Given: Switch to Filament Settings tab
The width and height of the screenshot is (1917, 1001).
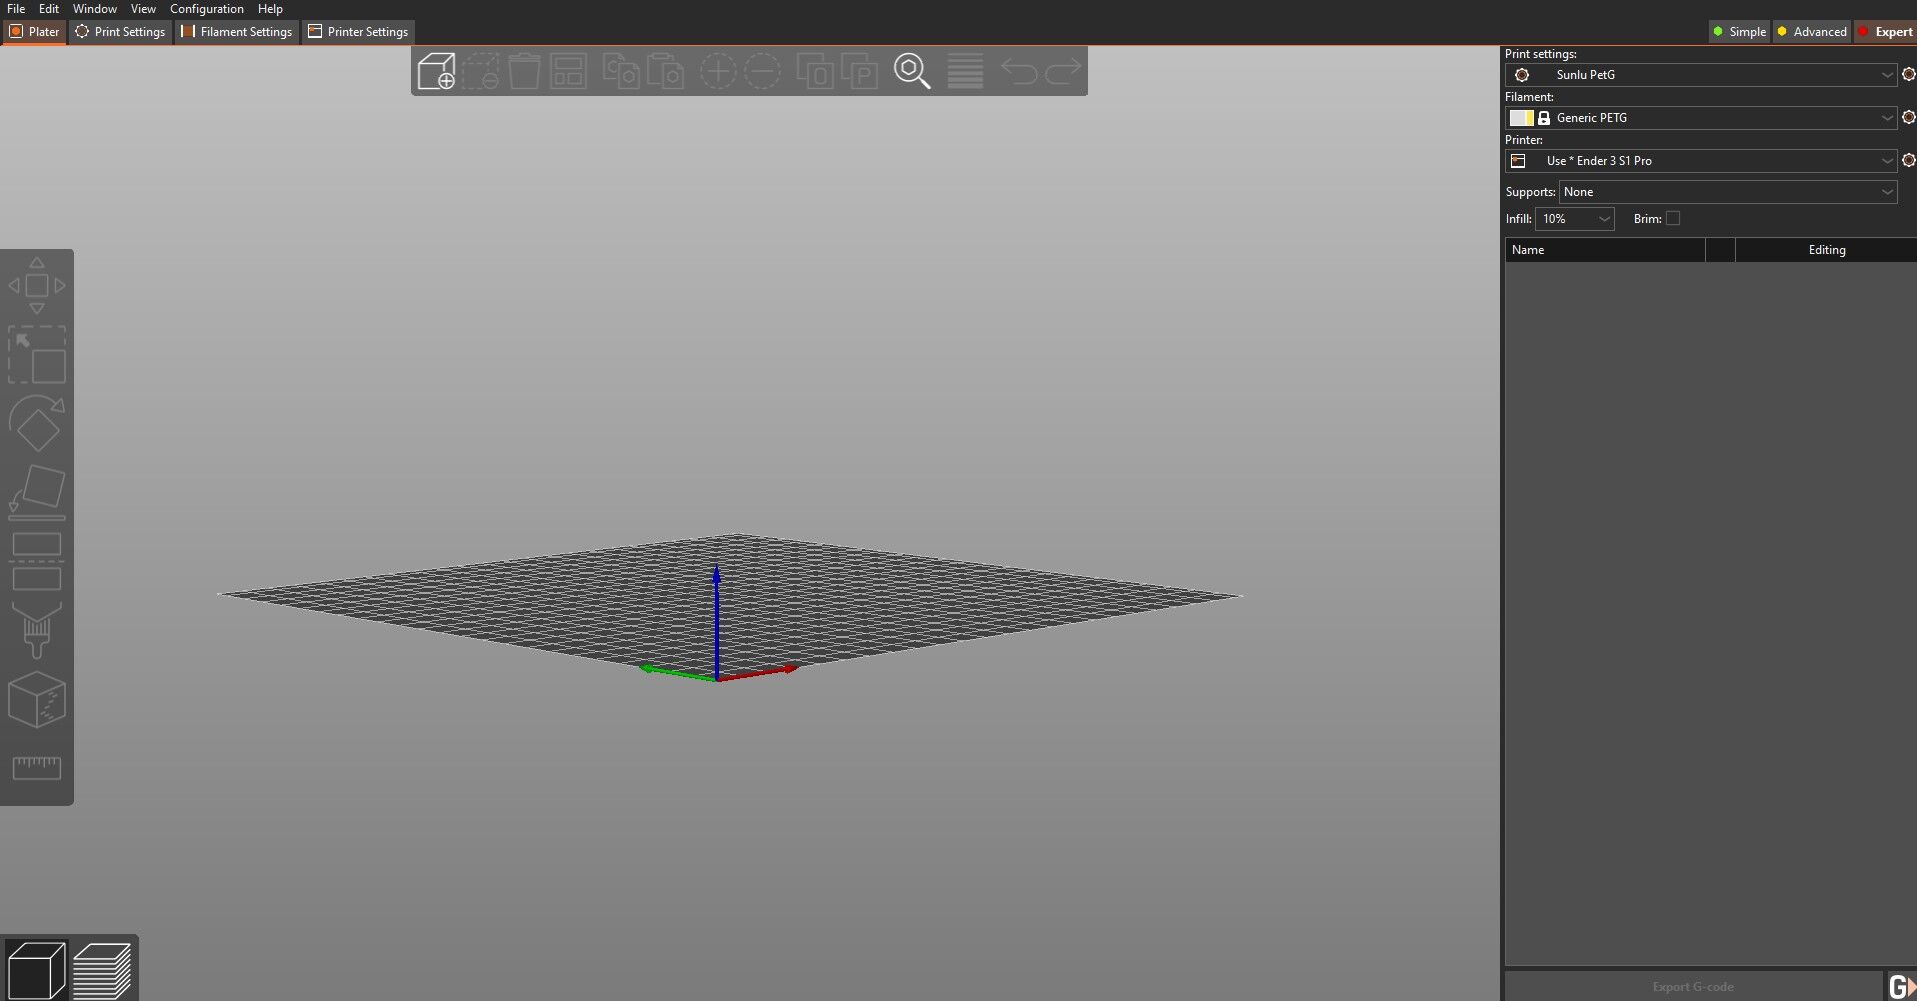Looking at the screenshot, I should tap(237, 32).
